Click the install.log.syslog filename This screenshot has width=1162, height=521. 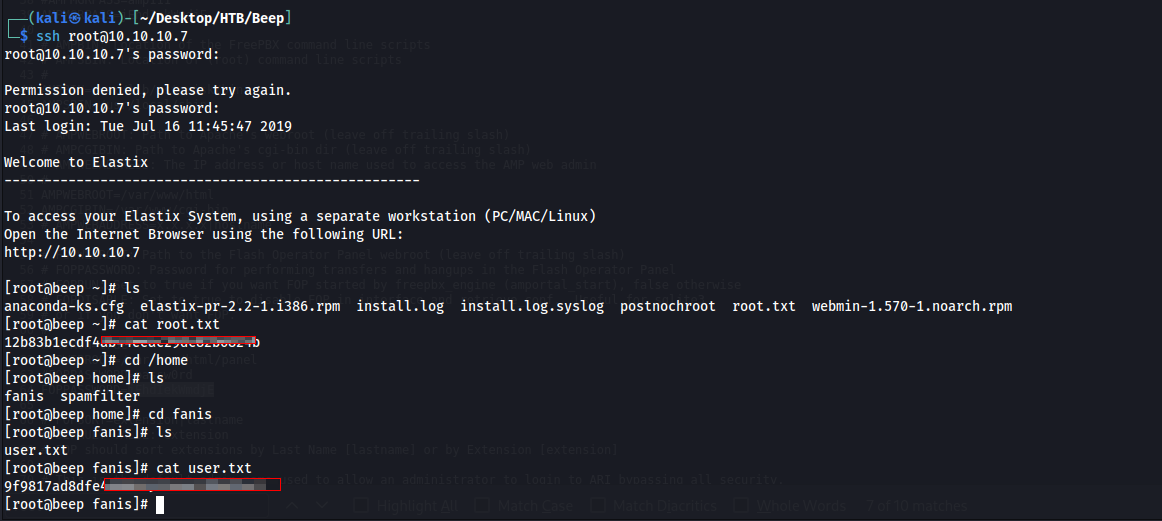click(532, 306)
